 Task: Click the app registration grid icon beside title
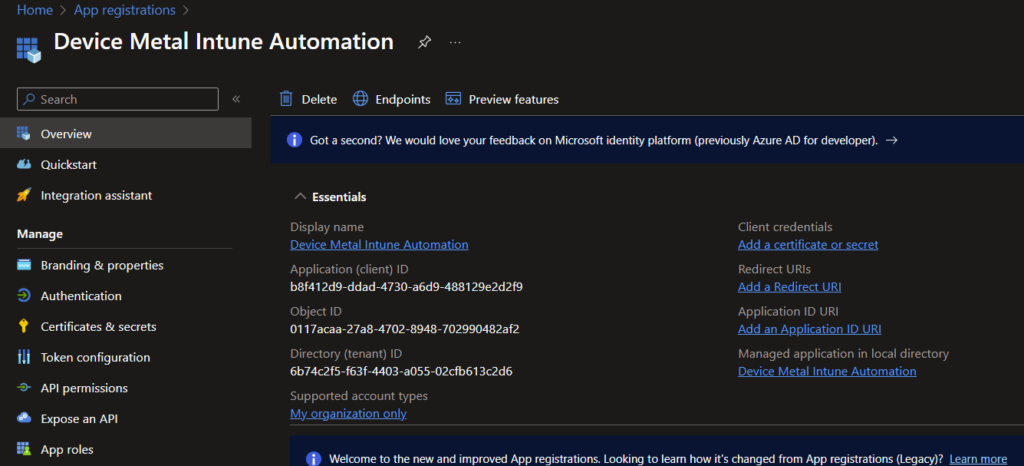[x=29, y=50]
